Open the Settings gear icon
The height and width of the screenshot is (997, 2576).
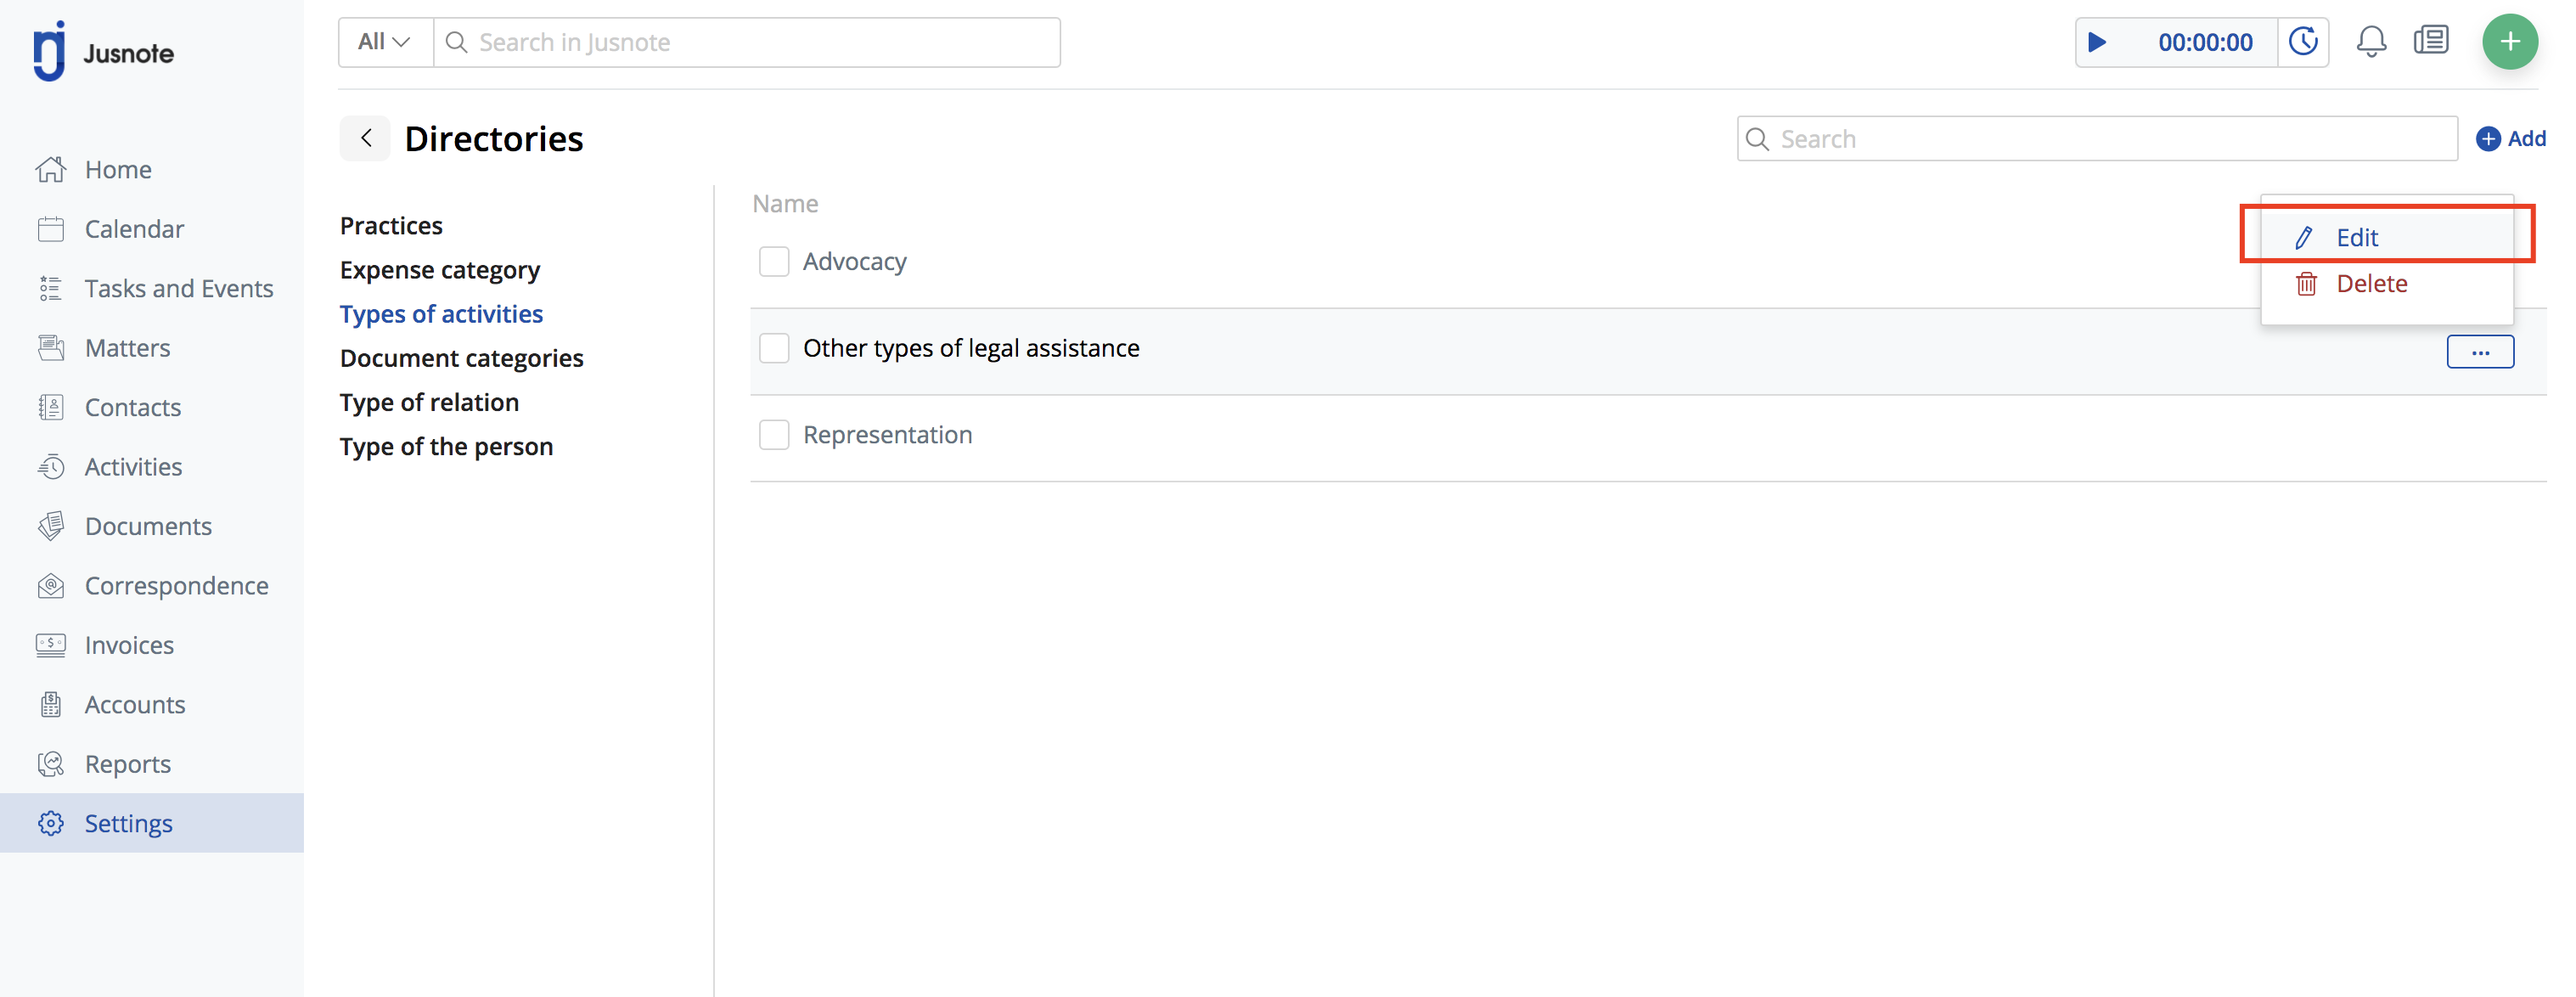[51, 823]
